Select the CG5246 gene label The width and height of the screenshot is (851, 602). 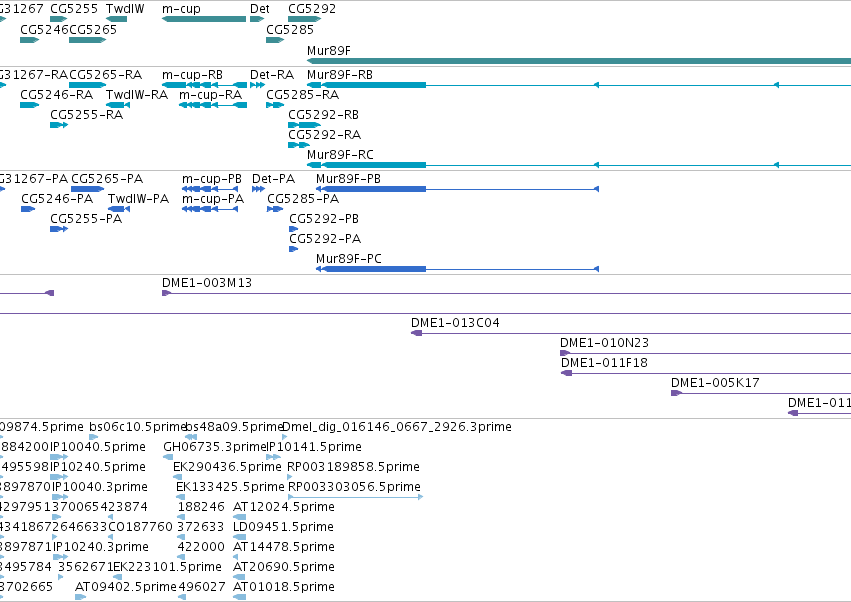tap(45, 29)
